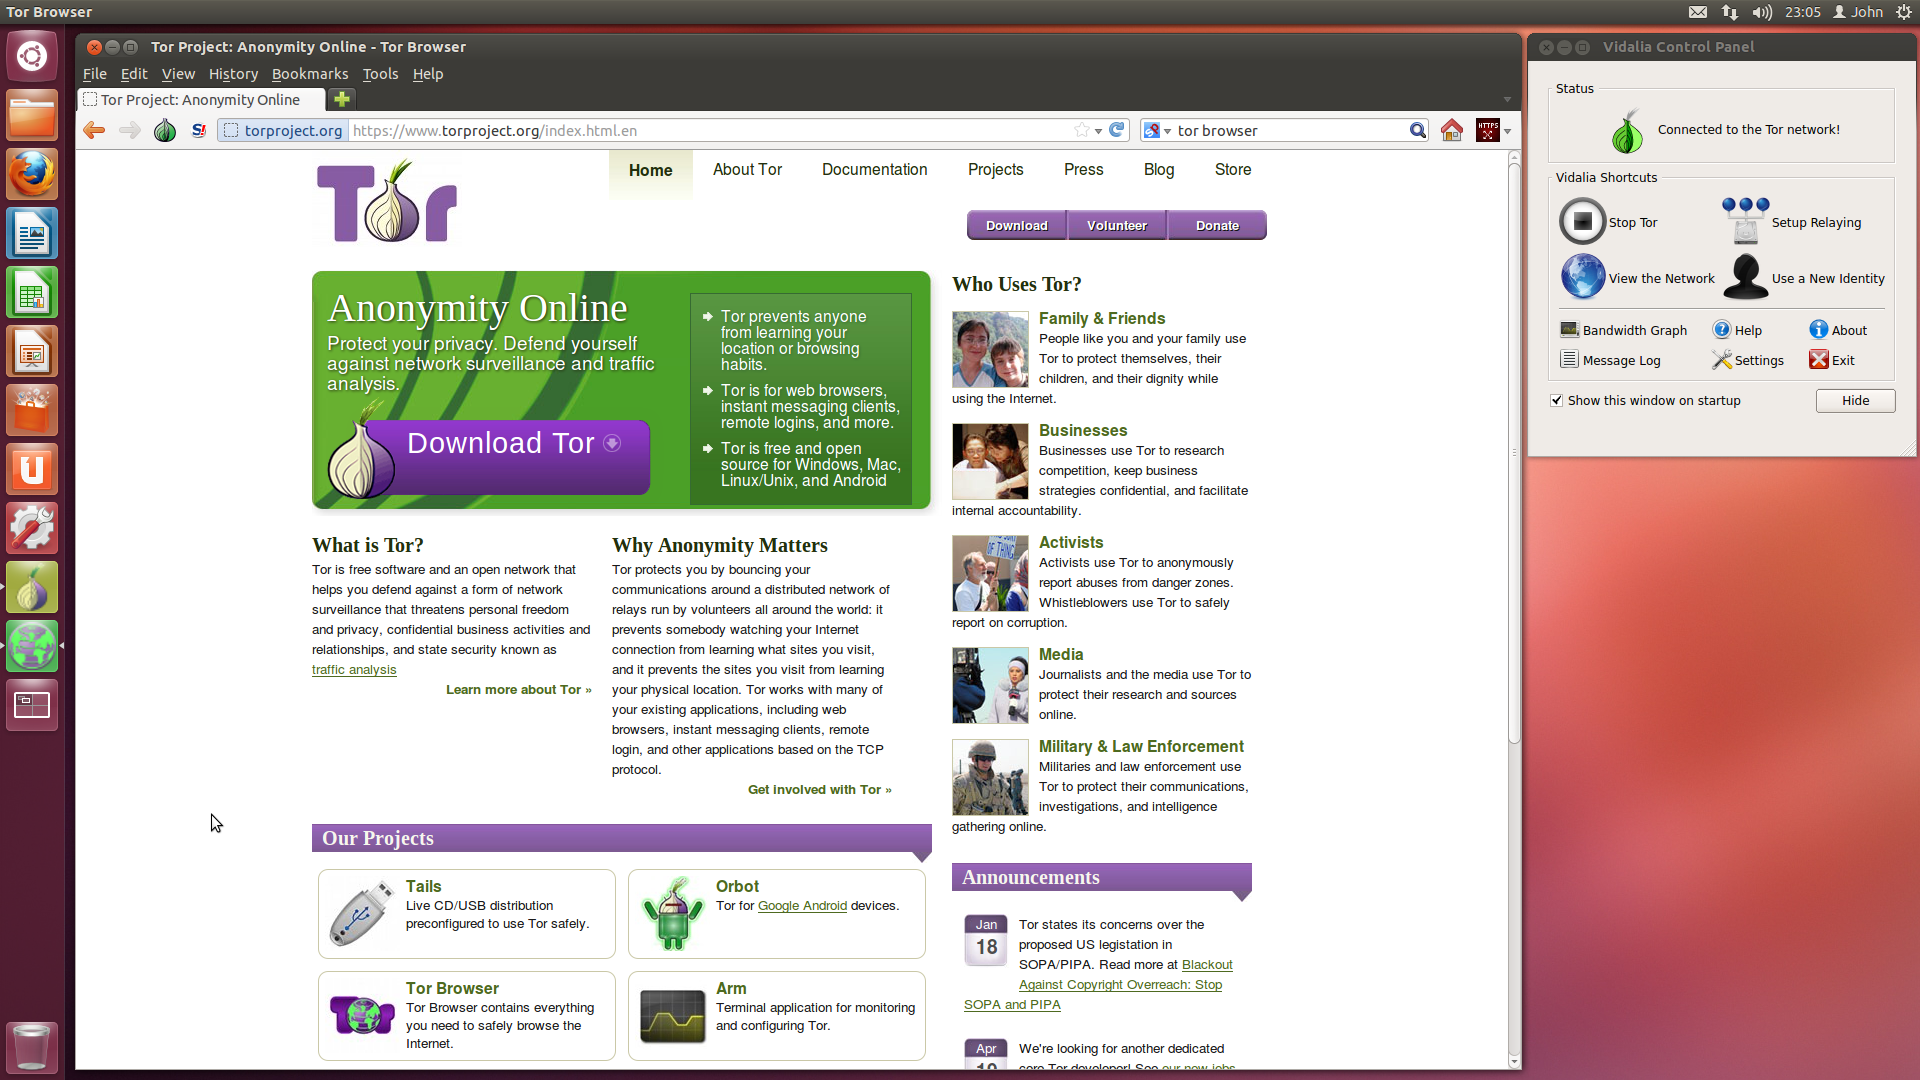Click the Documentation tab on torproject.org
Screen dimensions: 1920x1080
coord(874,169)
